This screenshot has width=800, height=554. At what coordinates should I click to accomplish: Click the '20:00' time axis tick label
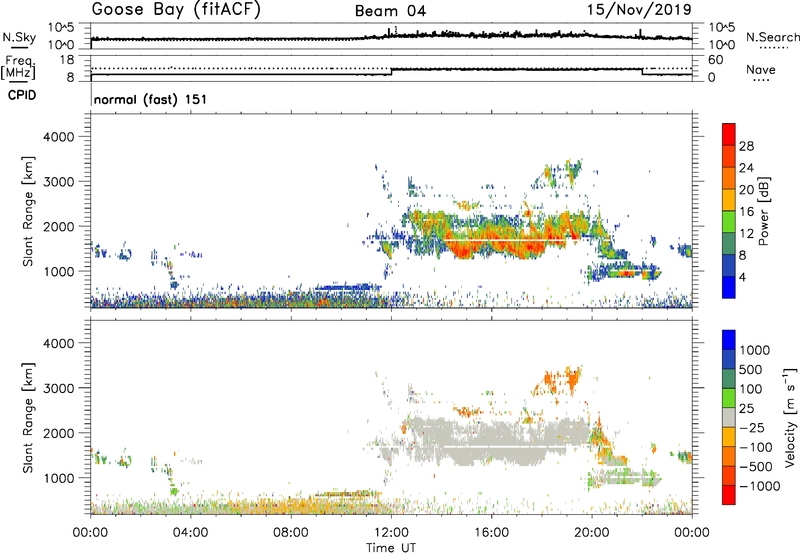coord(591,533)
